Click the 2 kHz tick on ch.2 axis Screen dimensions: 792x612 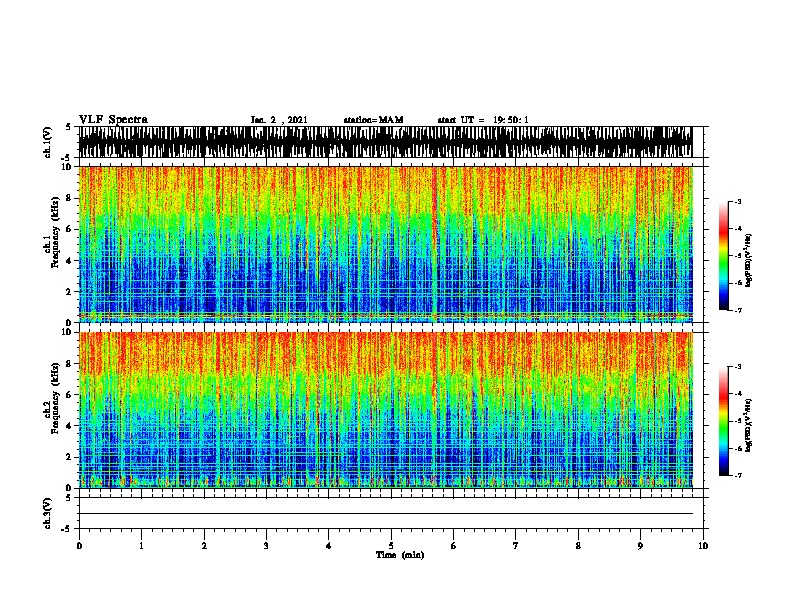pyautogui.click(x=70, y=457)
